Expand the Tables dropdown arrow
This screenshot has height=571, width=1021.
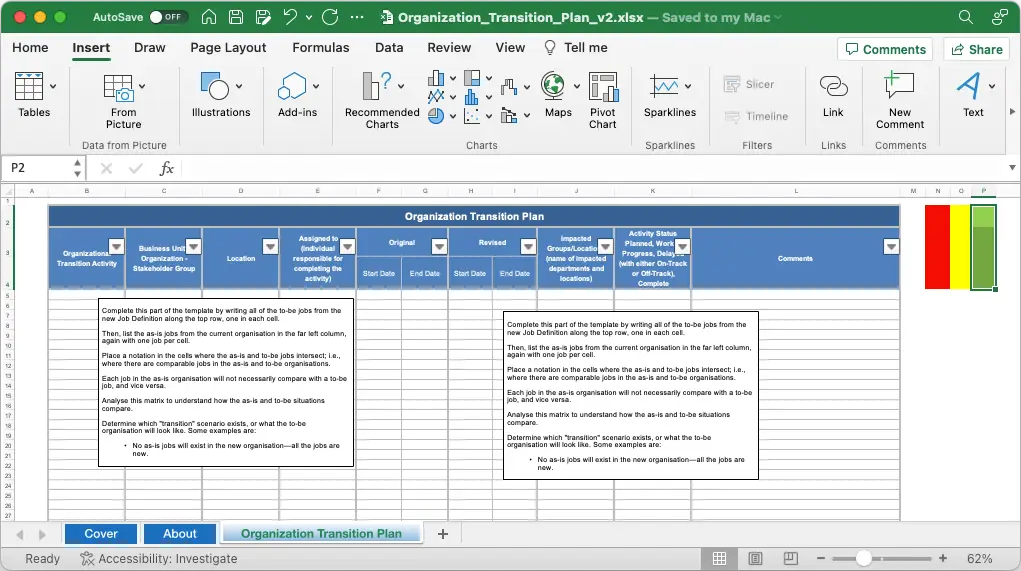coord(53,86)
